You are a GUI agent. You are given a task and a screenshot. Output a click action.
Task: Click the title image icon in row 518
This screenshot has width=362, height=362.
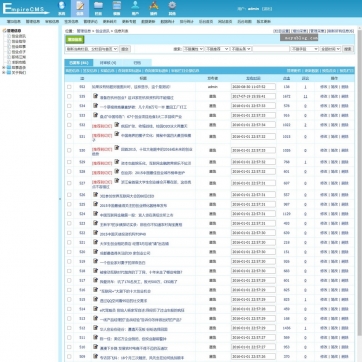(x=96, y=270)
